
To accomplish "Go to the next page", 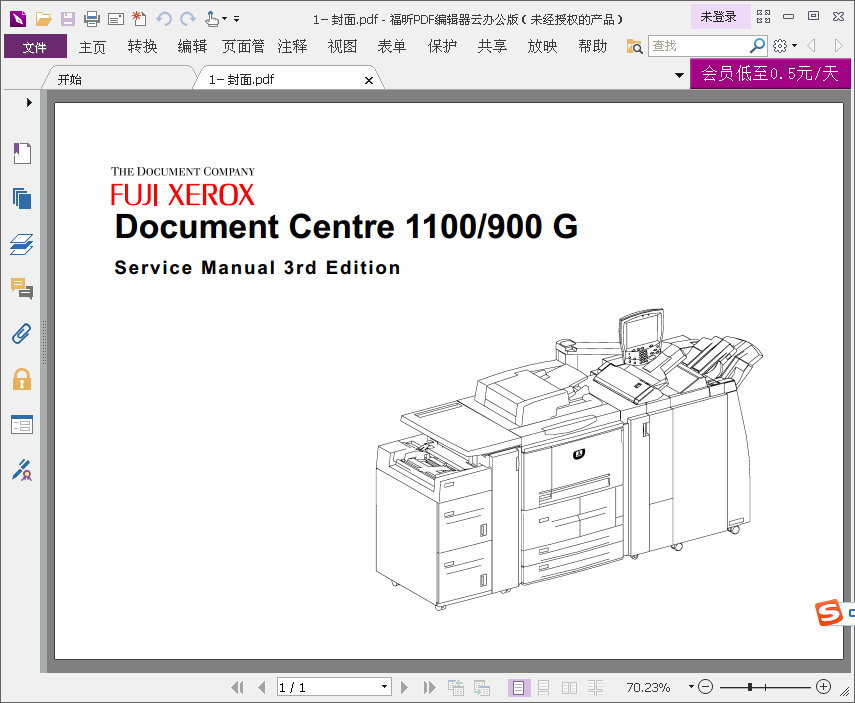I will point(404,687).
